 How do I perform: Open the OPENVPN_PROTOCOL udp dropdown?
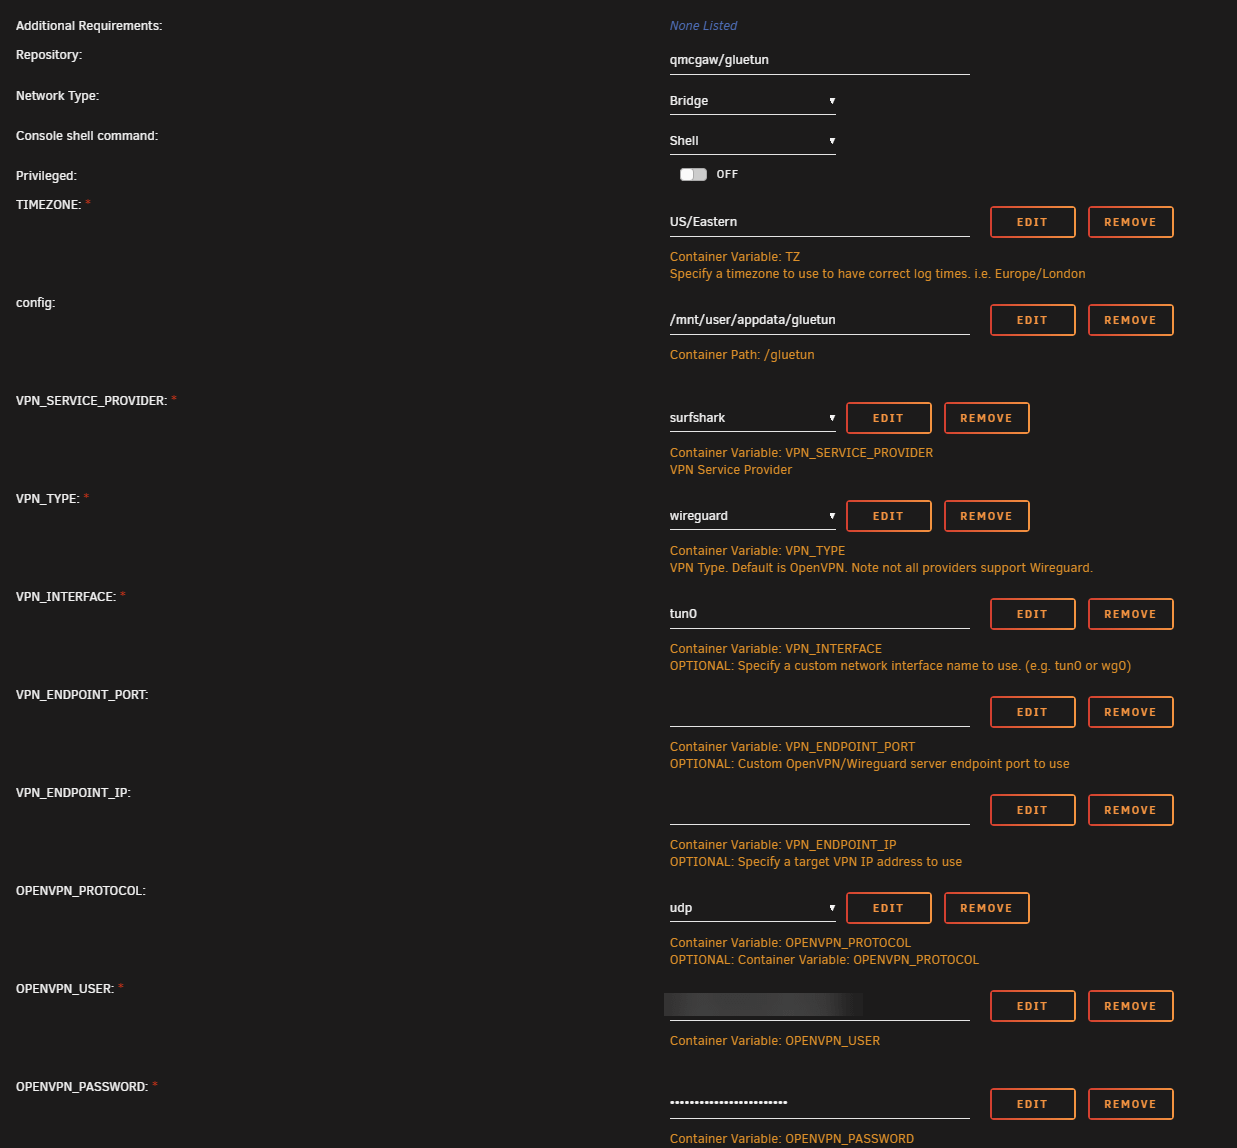(752, 908)
